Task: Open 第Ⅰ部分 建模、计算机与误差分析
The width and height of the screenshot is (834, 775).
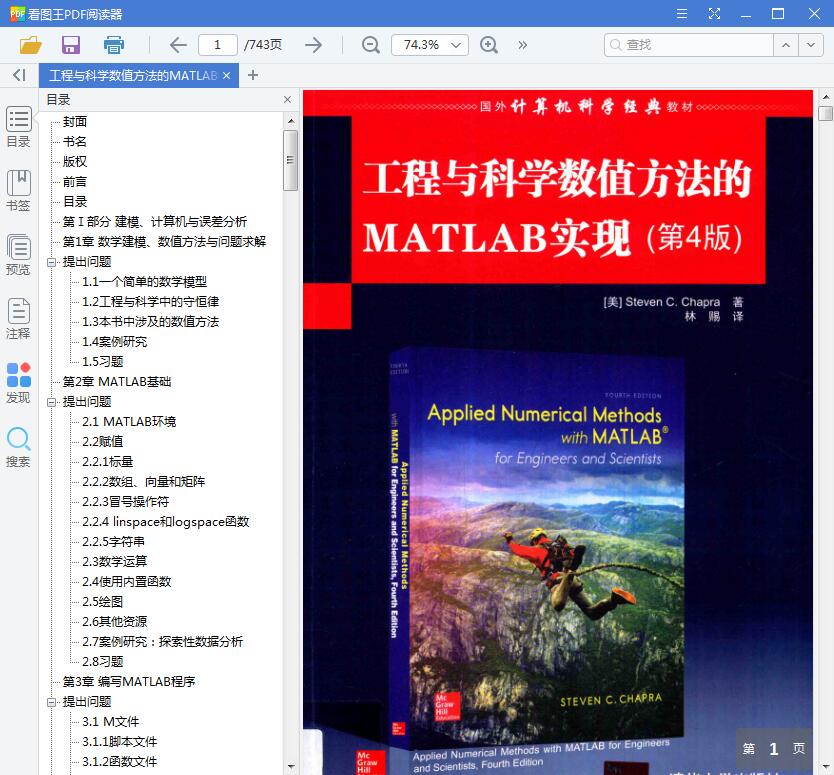Action: pyautogui.click(x=155, y=222)
